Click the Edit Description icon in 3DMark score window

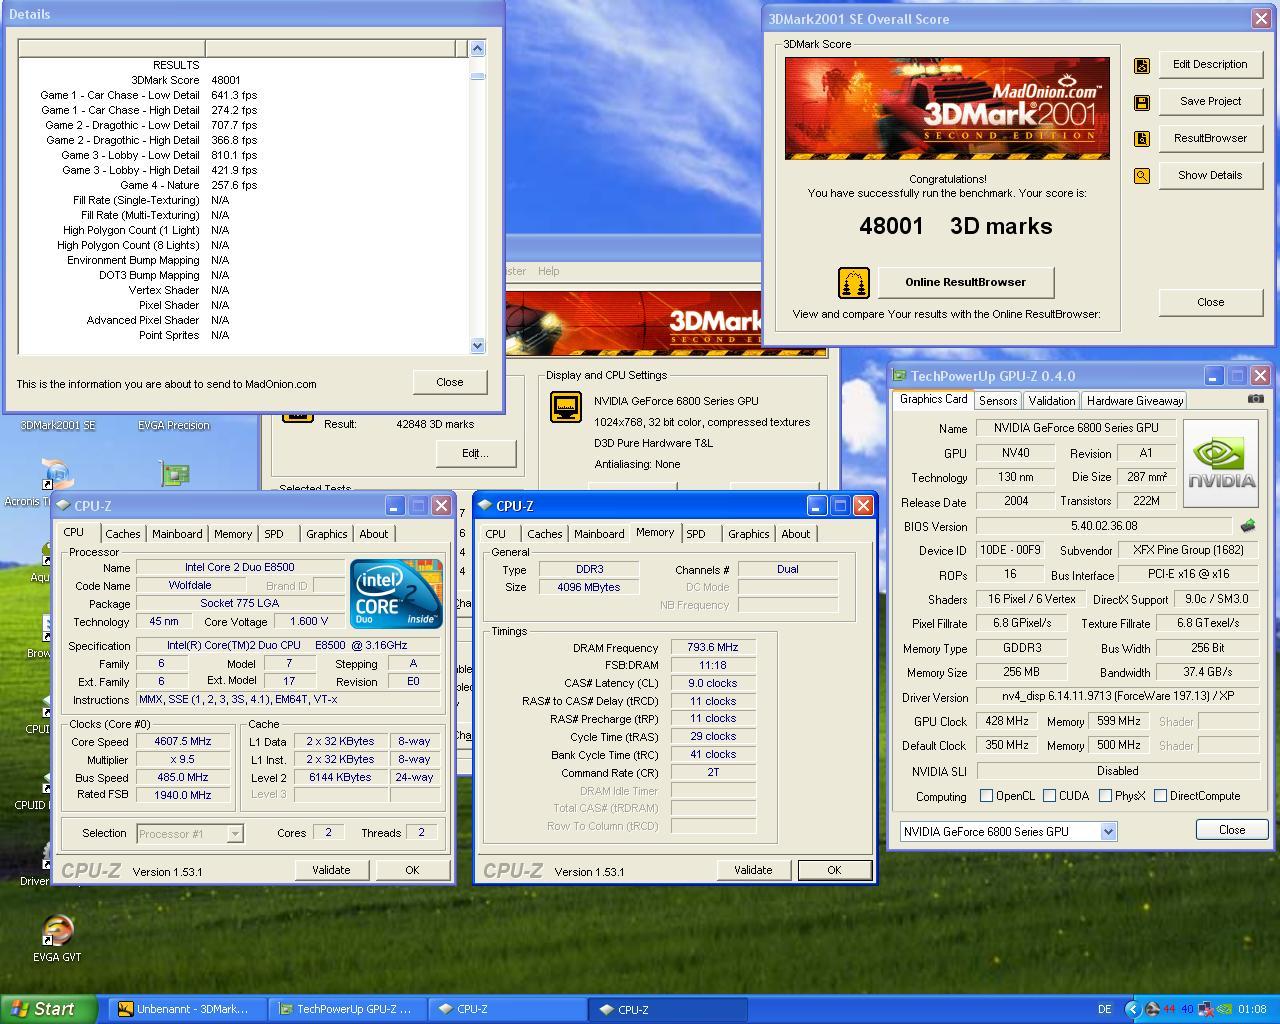pos(1141,65)
